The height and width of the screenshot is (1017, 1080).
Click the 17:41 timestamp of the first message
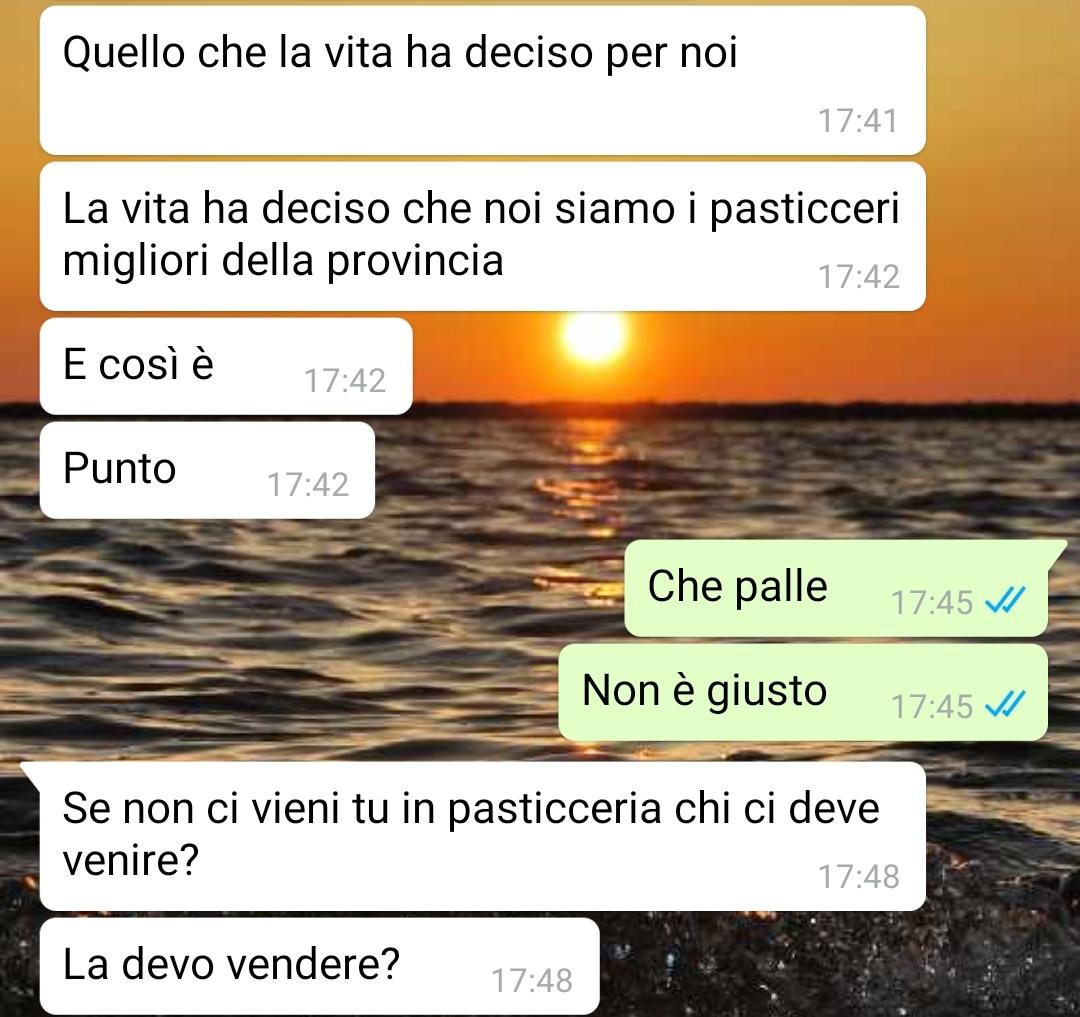point(858,121)
